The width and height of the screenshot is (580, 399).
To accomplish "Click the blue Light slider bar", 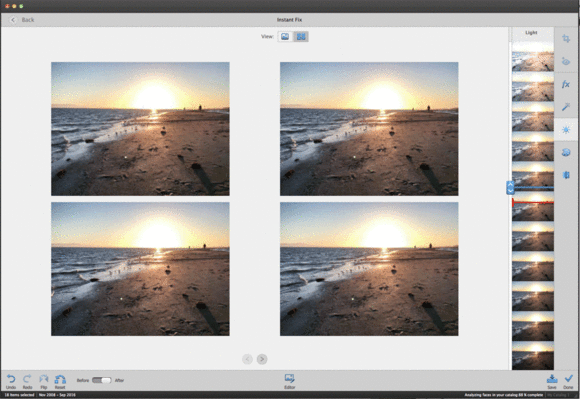I will [534, 188].
